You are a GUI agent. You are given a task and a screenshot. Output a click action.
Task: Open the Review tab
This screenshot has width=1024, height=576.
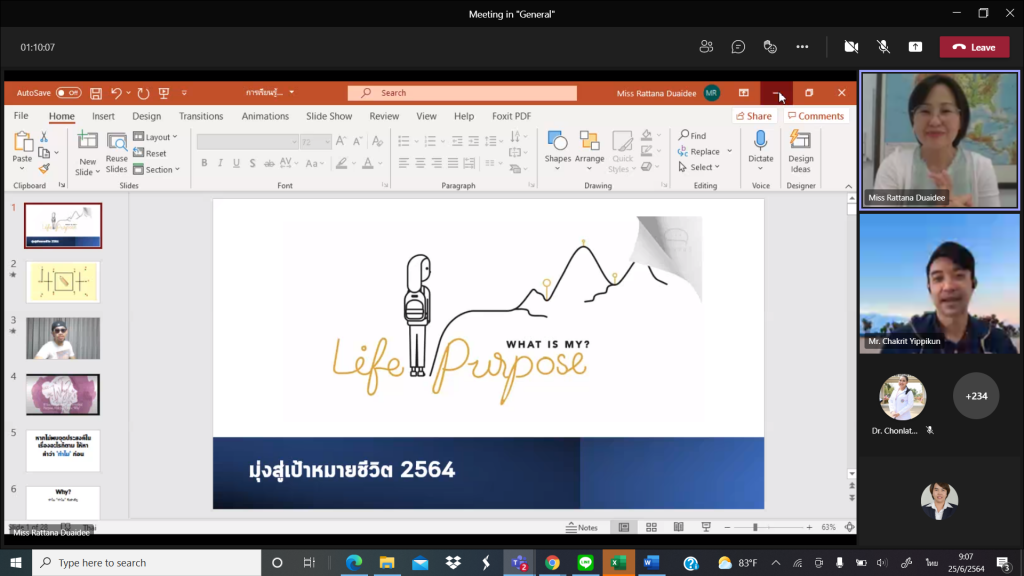pyautogui.click(x=384, y=116)
